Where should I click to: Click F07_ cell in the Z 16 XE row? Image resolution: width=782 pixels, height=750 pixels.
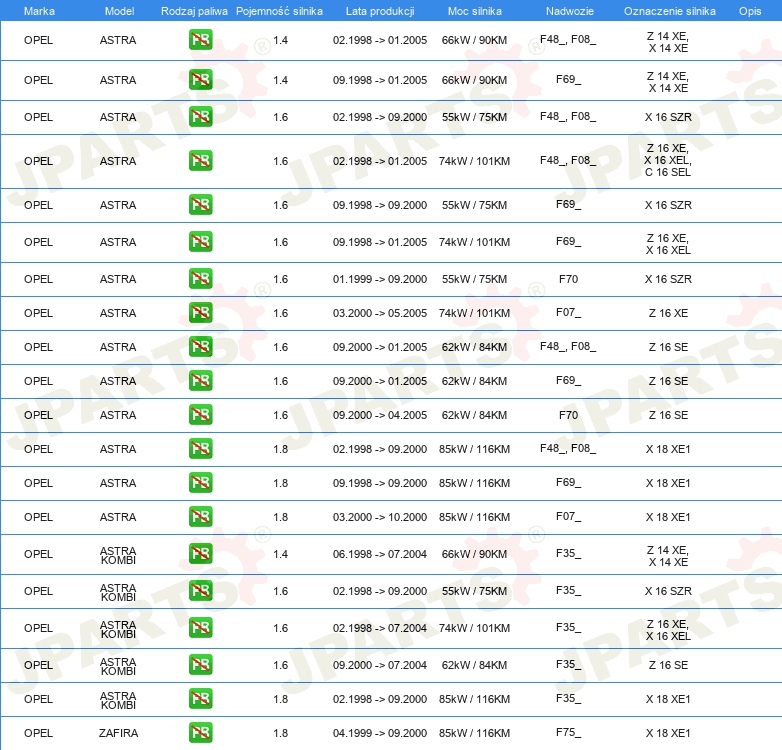pos(569,312)
